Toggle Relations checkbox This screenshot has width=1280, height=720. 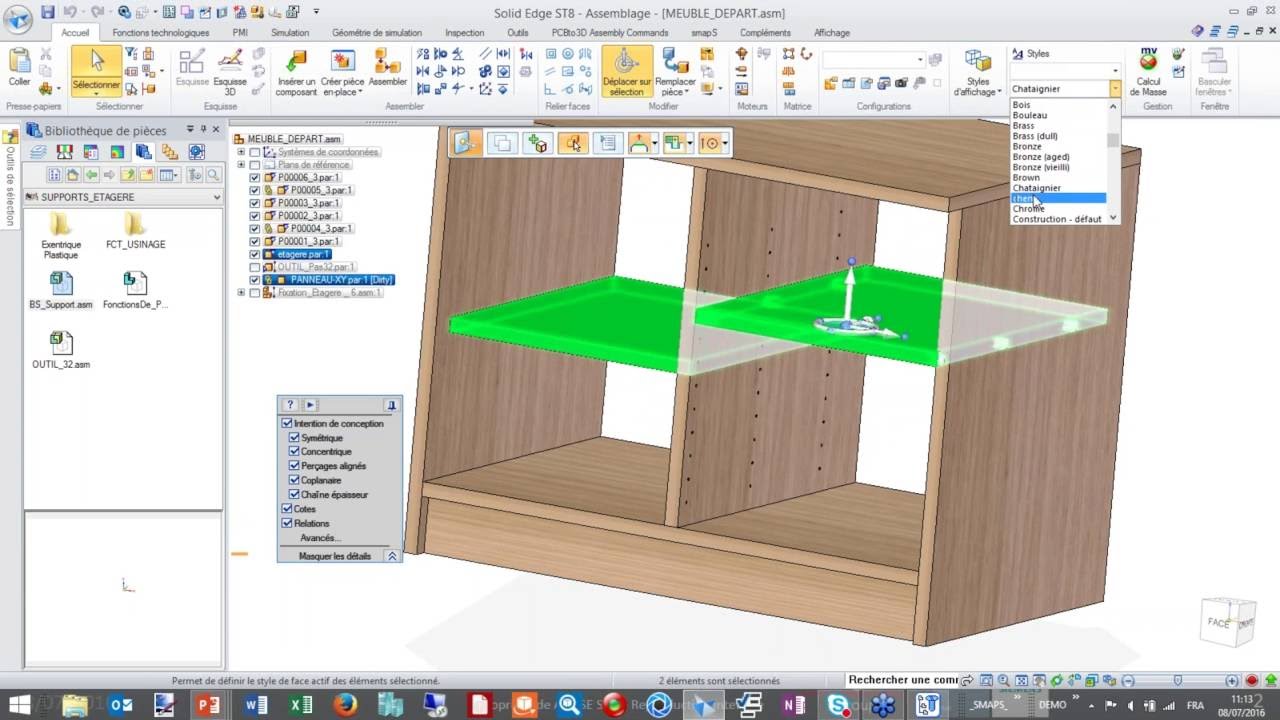[x=287, y=523]
